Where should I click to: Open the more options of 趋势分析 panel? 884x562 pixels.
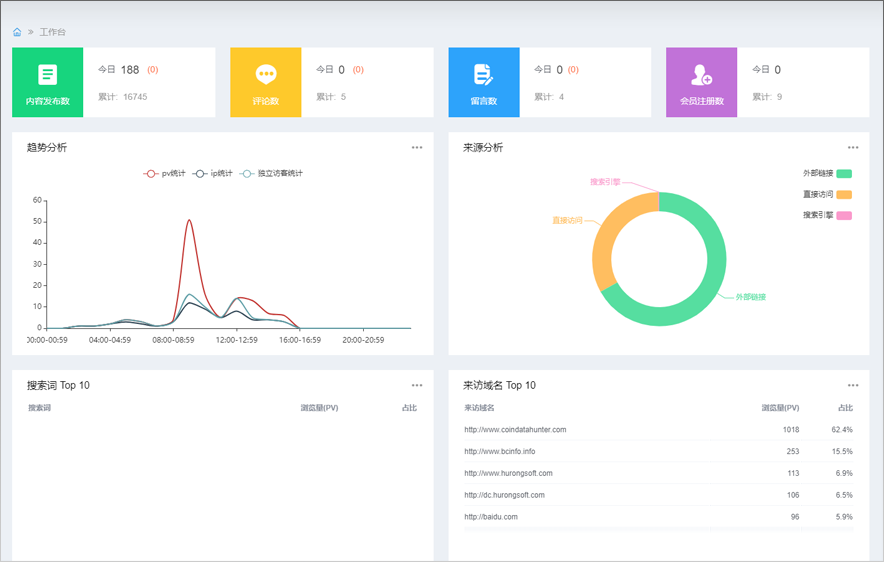coord(417,148)
